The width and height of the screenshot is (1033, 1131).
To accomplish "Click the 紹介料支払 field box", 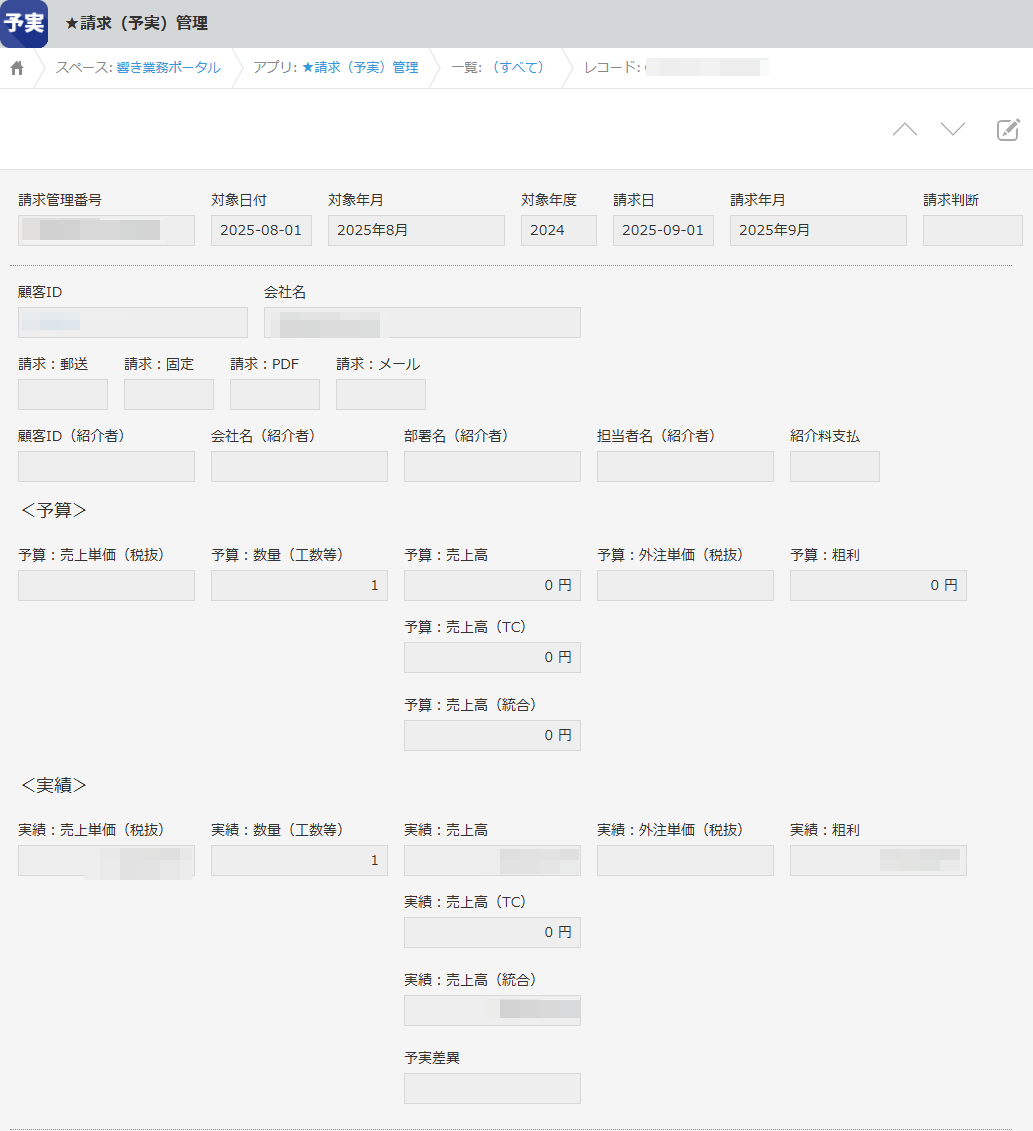I will point(834,467).
